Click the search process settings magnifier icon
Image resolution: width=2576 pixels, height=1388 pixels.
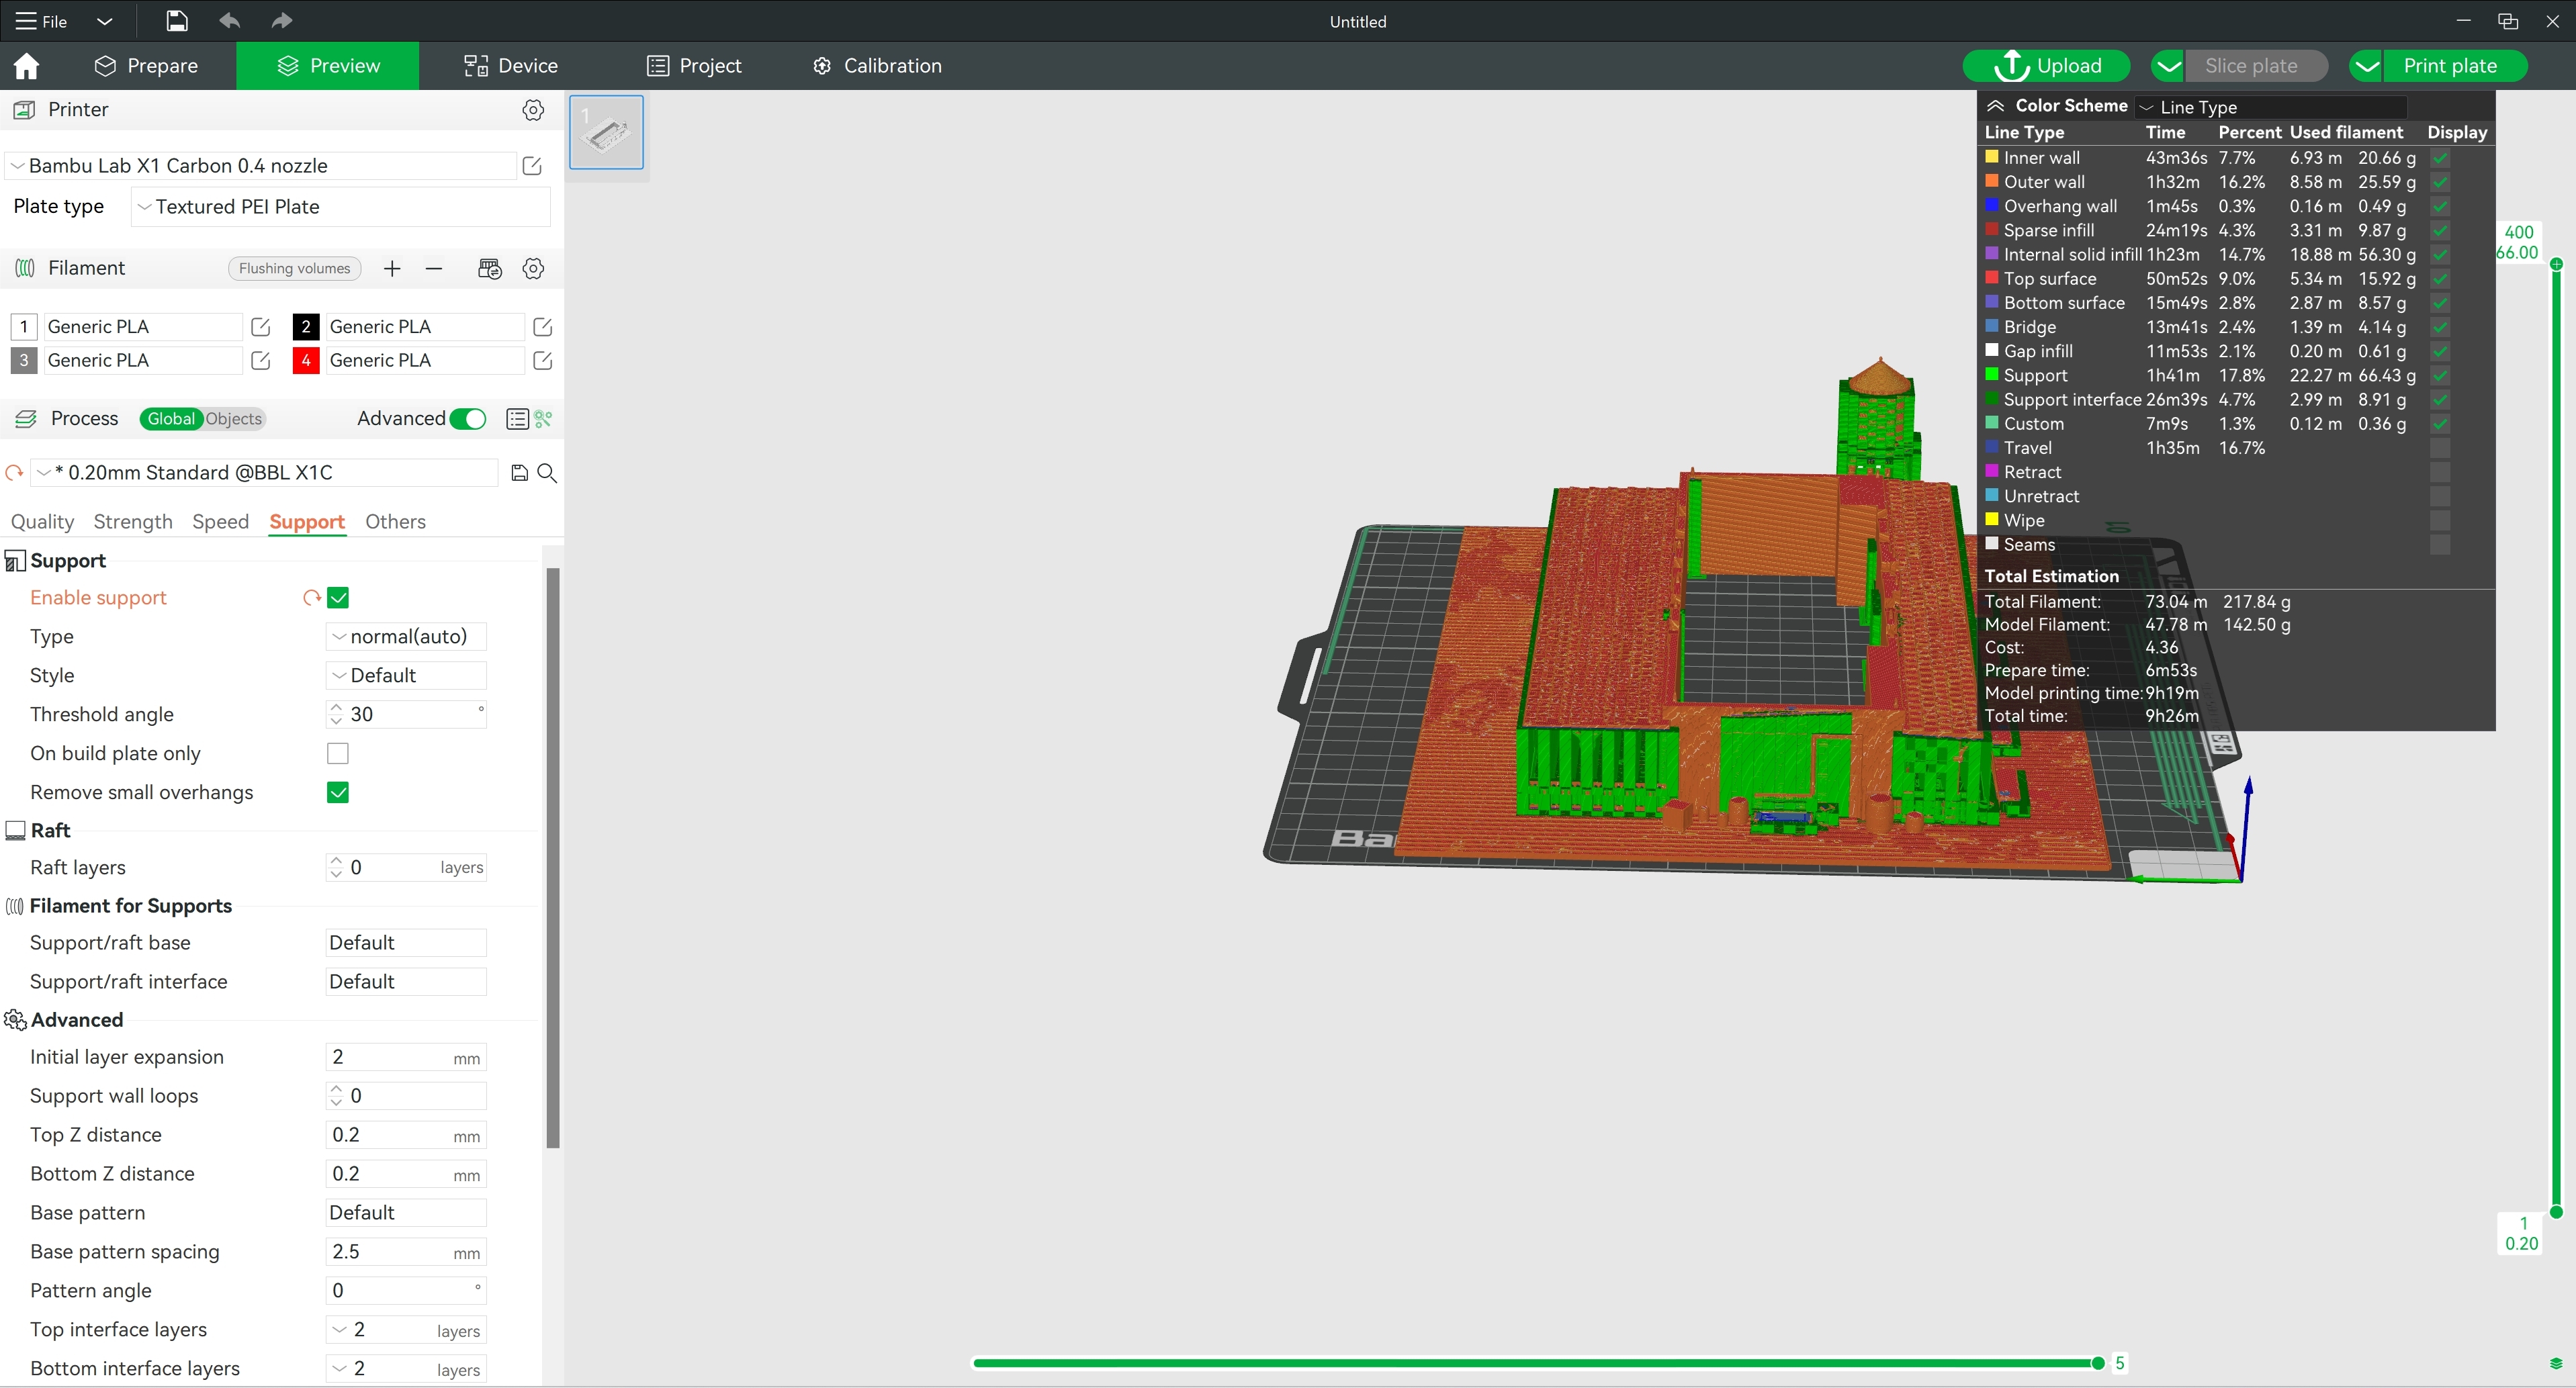[x=547, y=473]
